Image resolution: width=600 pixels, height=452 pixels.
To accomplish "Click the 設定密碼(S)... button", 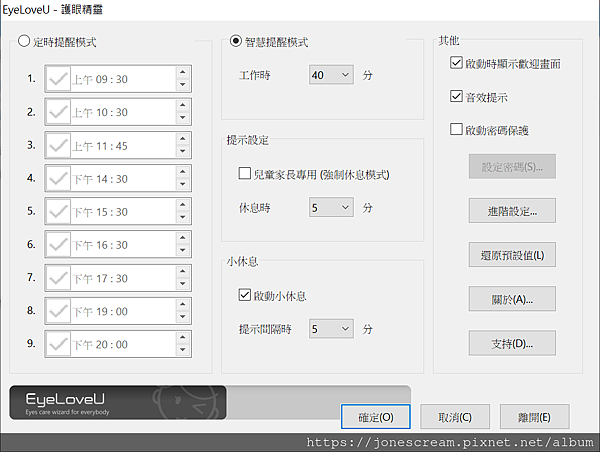I will (512, 166).
